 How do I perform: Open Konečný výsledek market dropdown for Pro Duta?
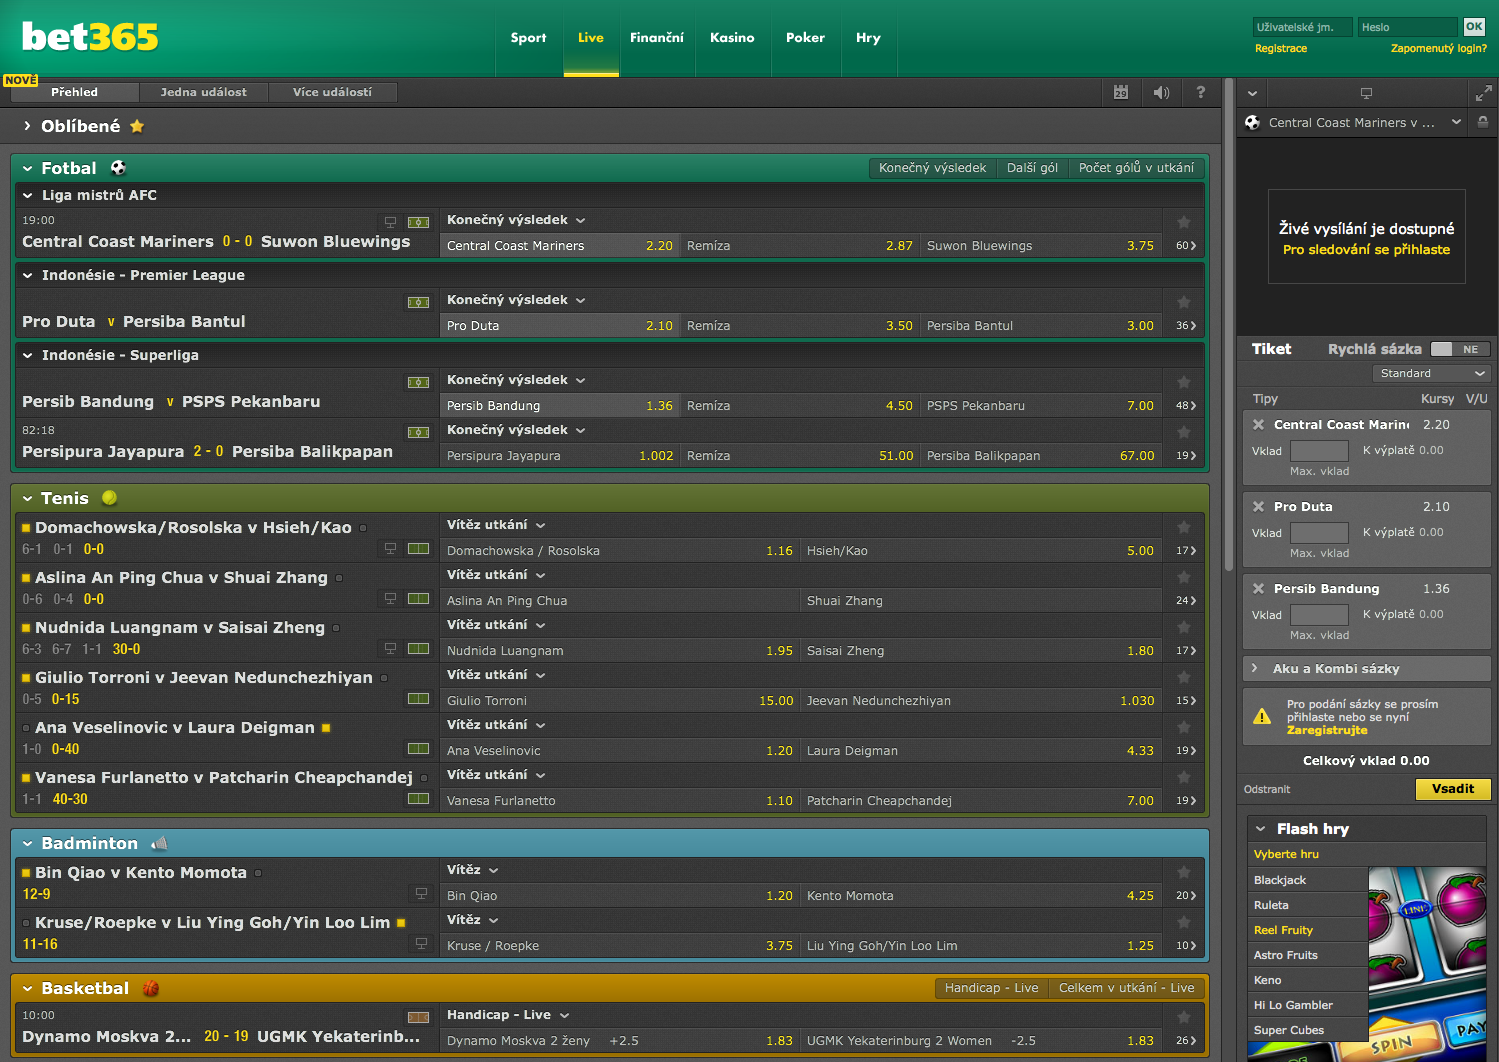tap(516, 300)
